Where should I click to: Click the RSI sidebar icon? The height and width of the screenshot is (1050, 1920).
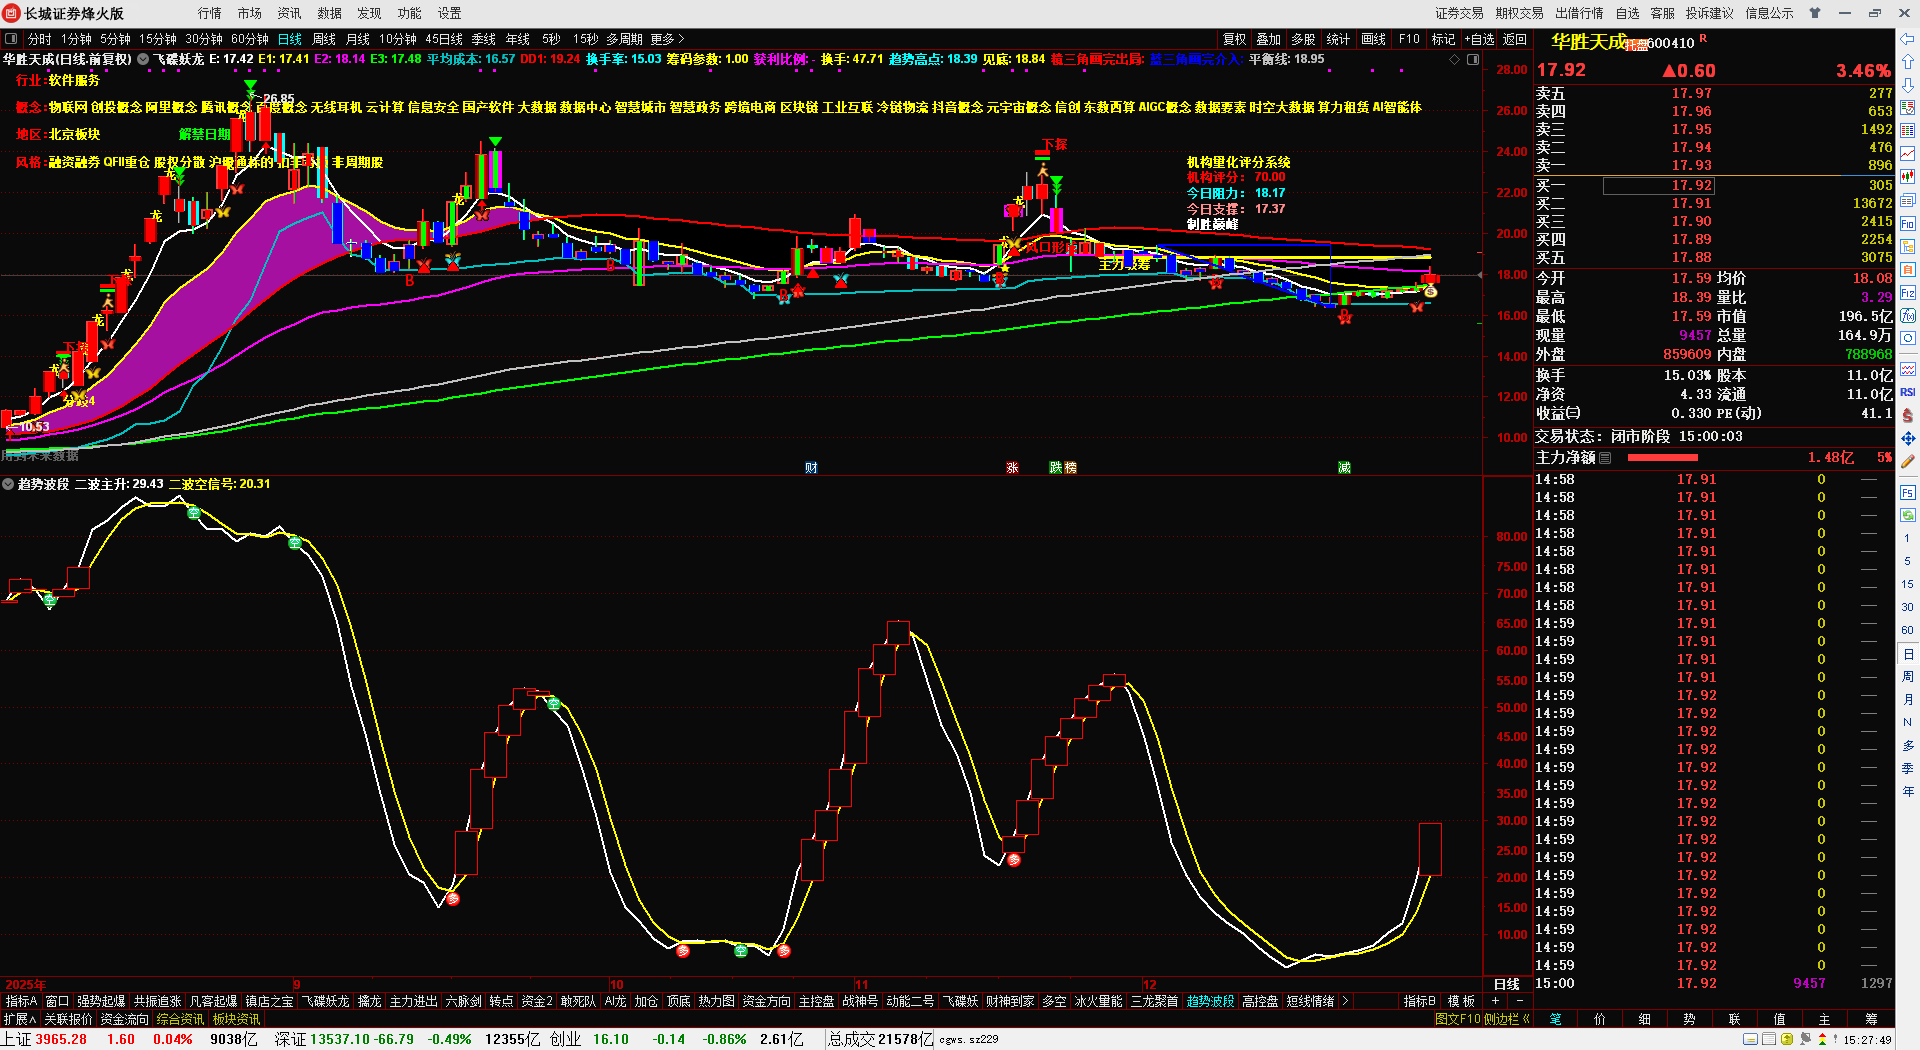[x=1907, y=392]
